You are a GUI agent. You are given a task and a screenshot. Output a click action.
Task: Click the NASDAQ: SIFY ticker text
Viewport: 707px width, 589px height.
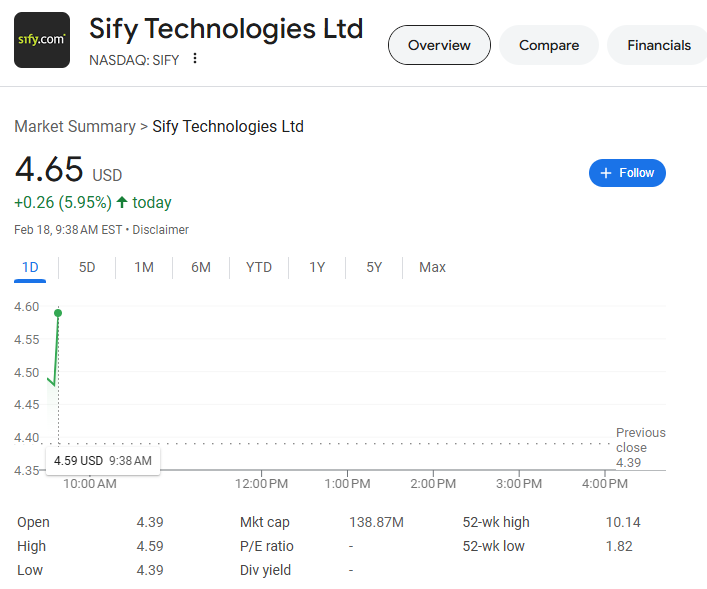(134, 60)
